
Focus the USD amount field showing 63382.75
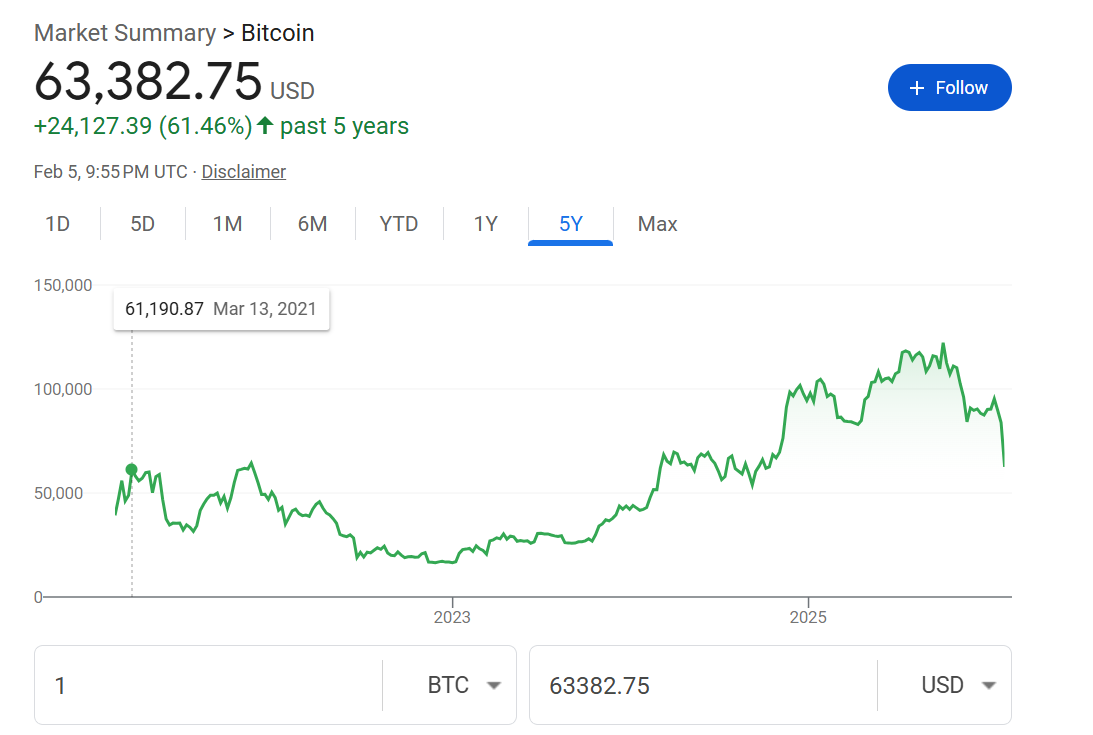point(700,685)
